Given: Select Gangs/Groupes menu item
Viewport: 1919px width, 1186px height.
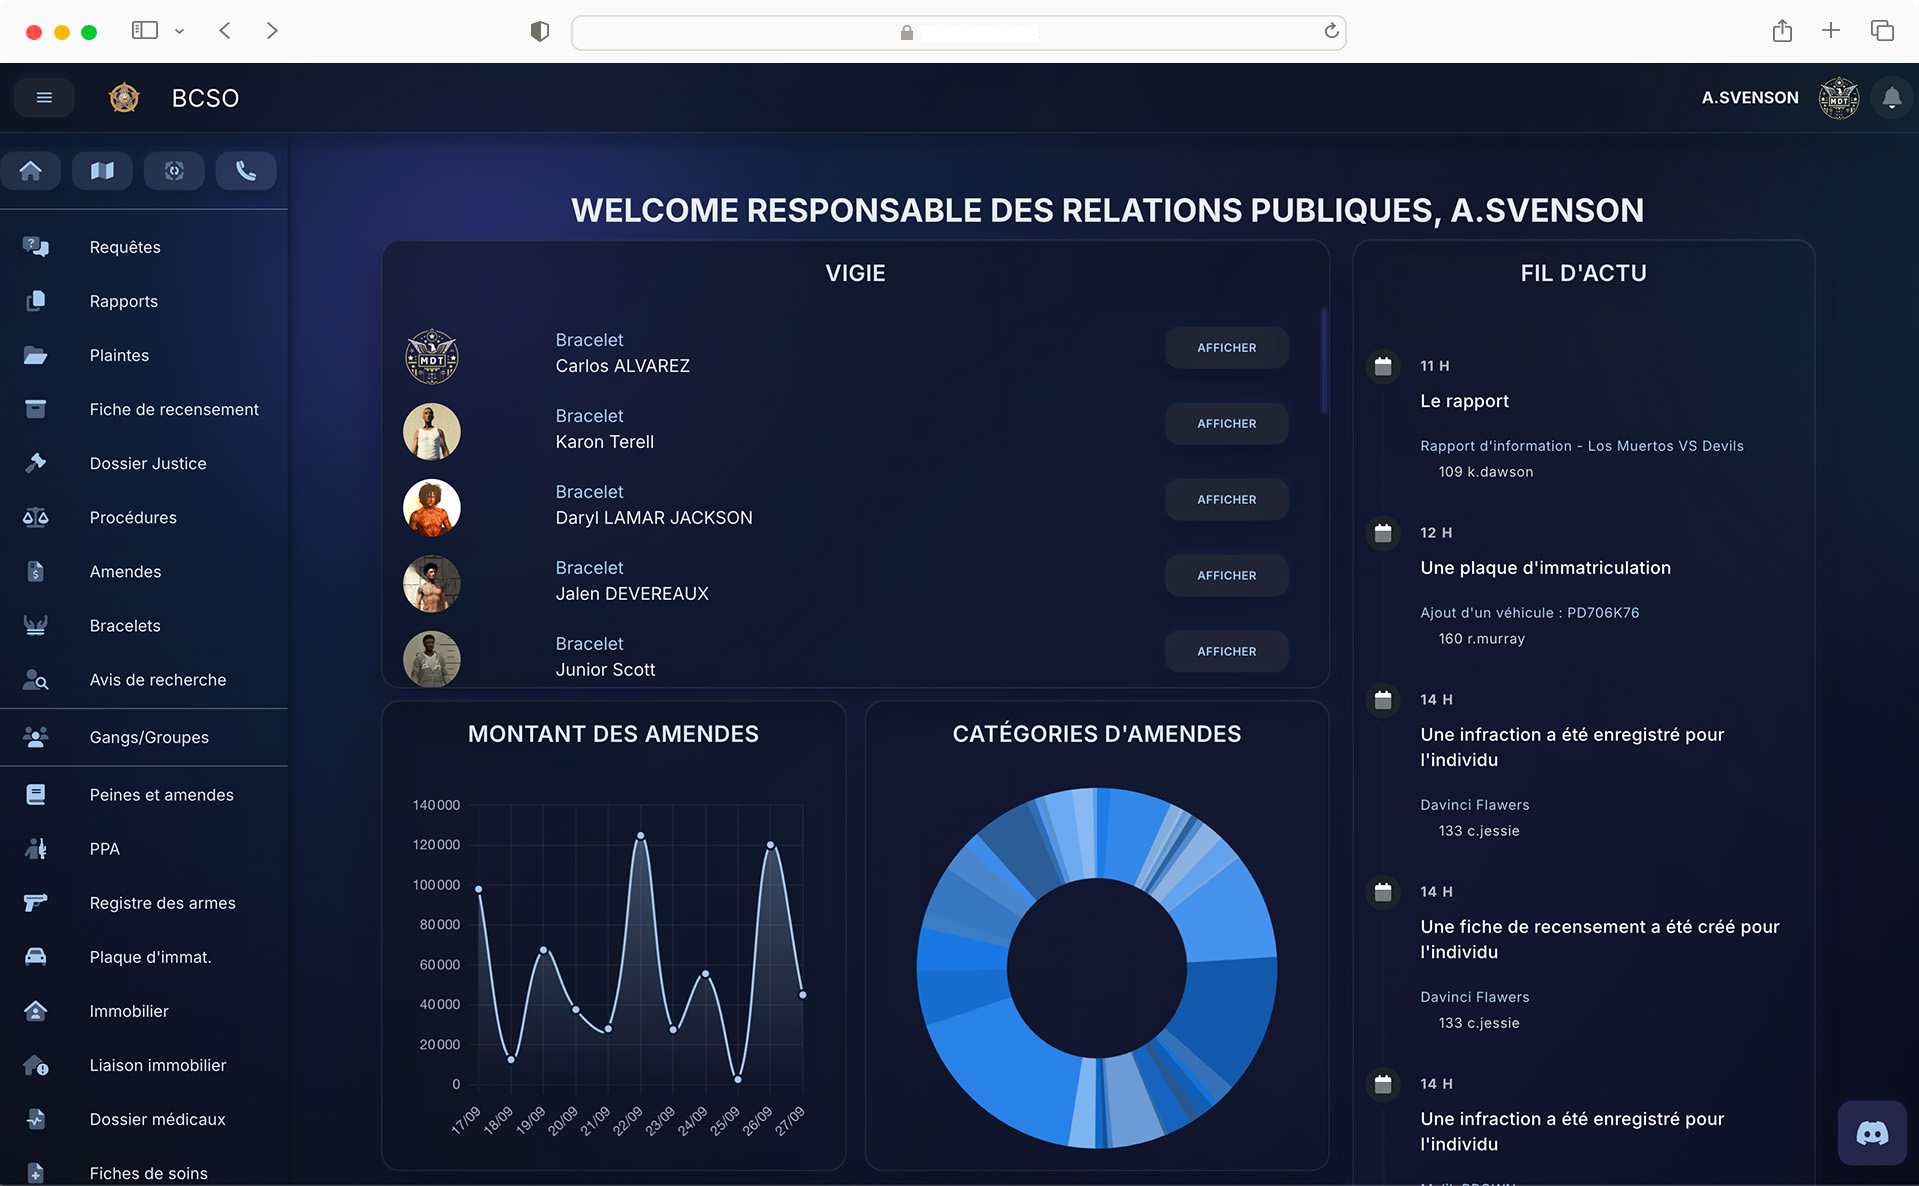Looking at the screenshot, I should tap(149, 737).
